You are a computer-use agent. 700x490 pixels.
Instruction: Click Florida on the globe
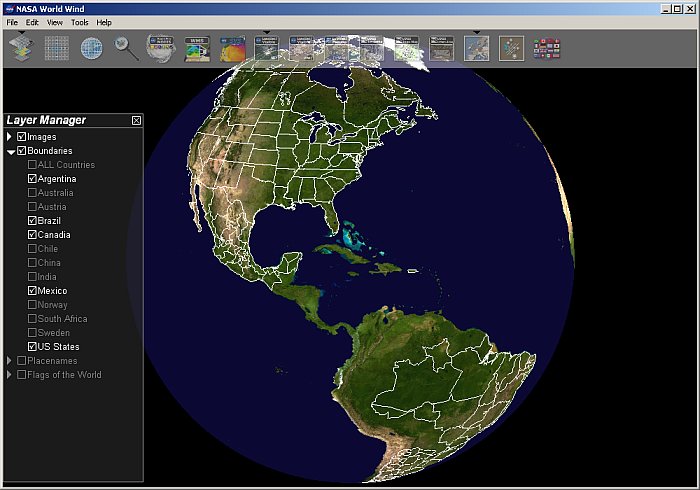click(331, 216)
